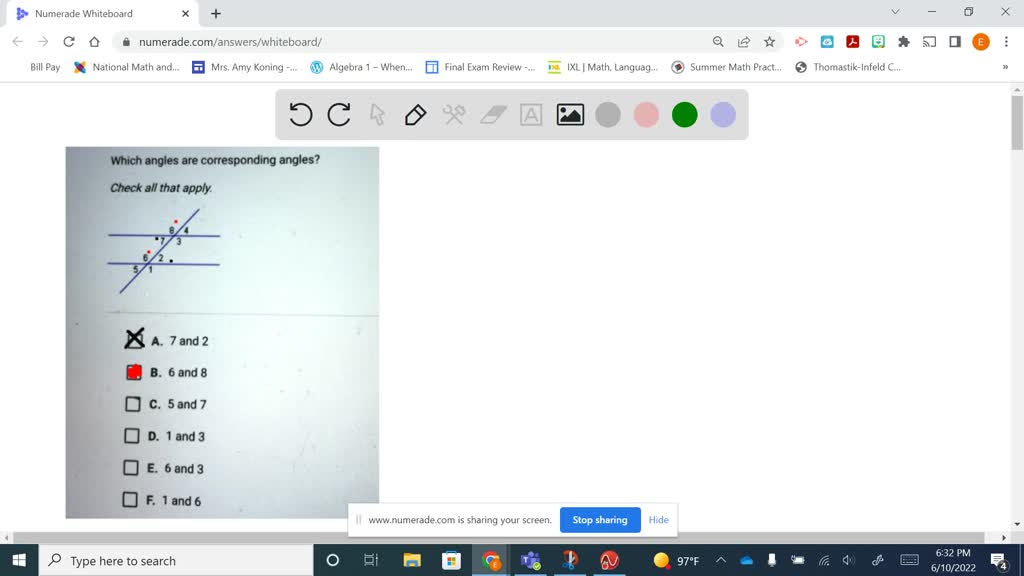
Task: Select the Pen drawing tool
Action: pyautogui.click(x=415, y=114)
